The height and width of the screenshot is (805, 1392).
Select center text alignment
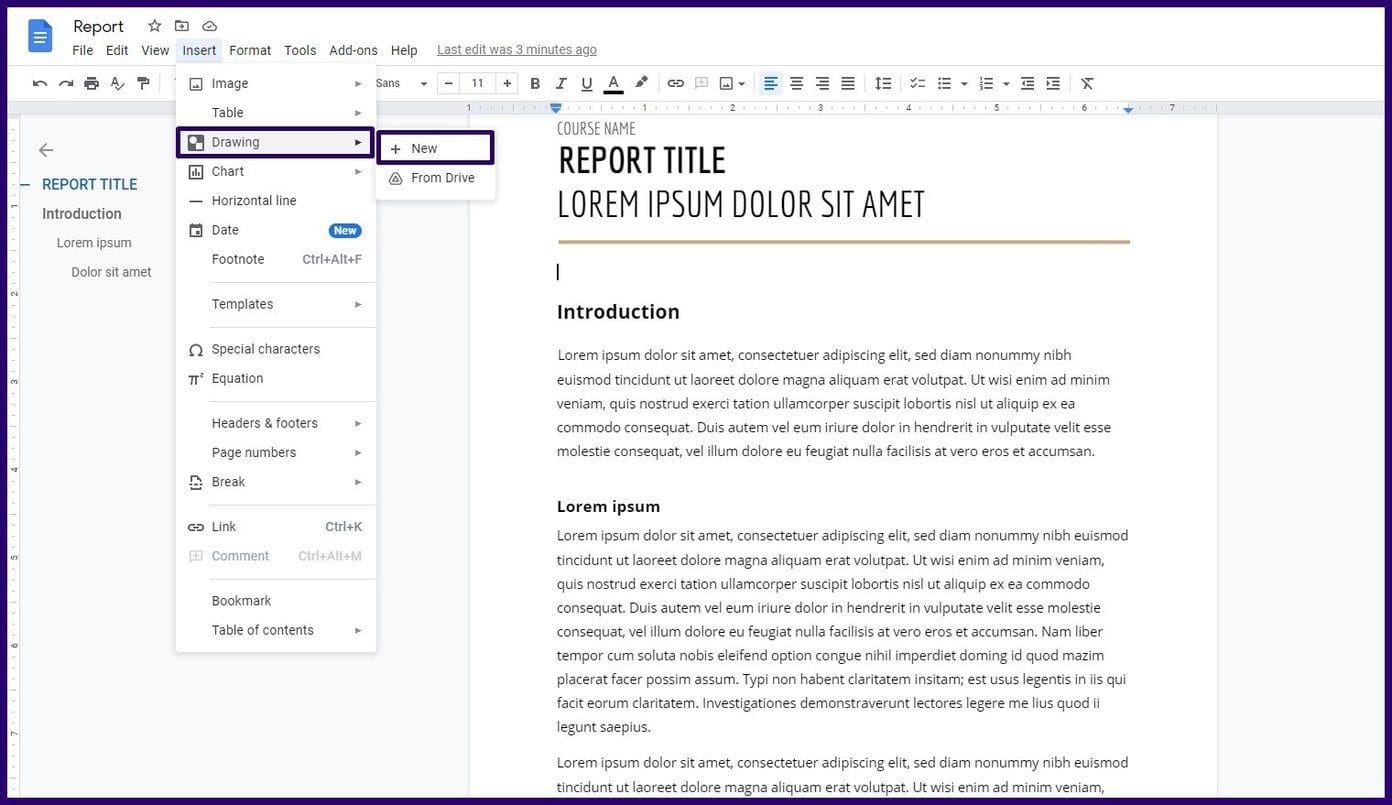click(797, 83)
